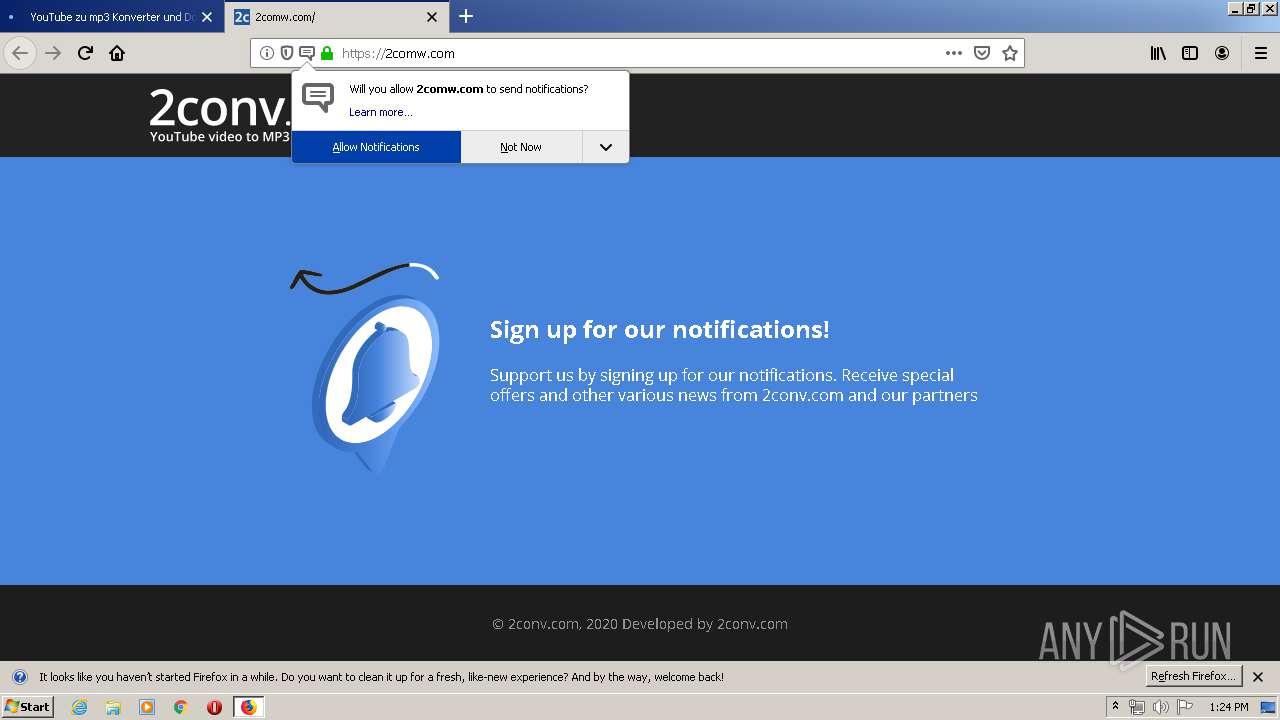The width and height of the screenshot is (1280, 720).
Task: Click green padlock connection icon
Action: pos(327,53)
